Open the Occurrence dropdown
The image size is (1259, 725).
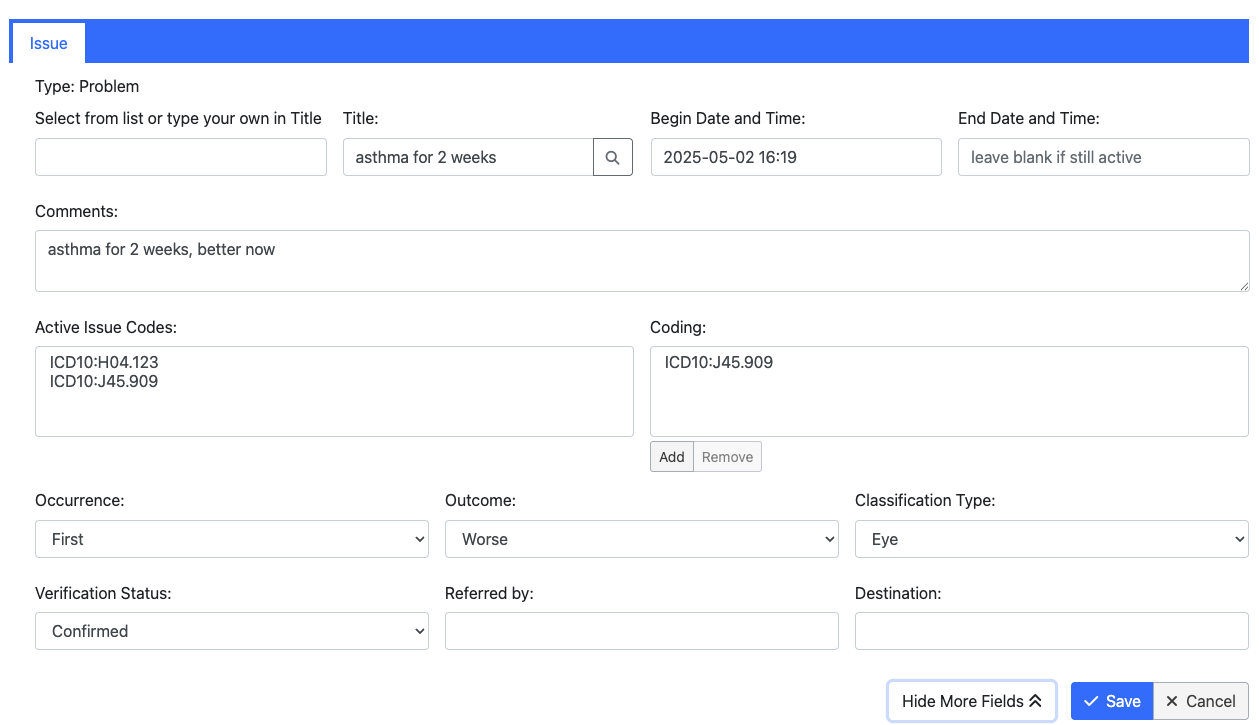pos(232,539)
